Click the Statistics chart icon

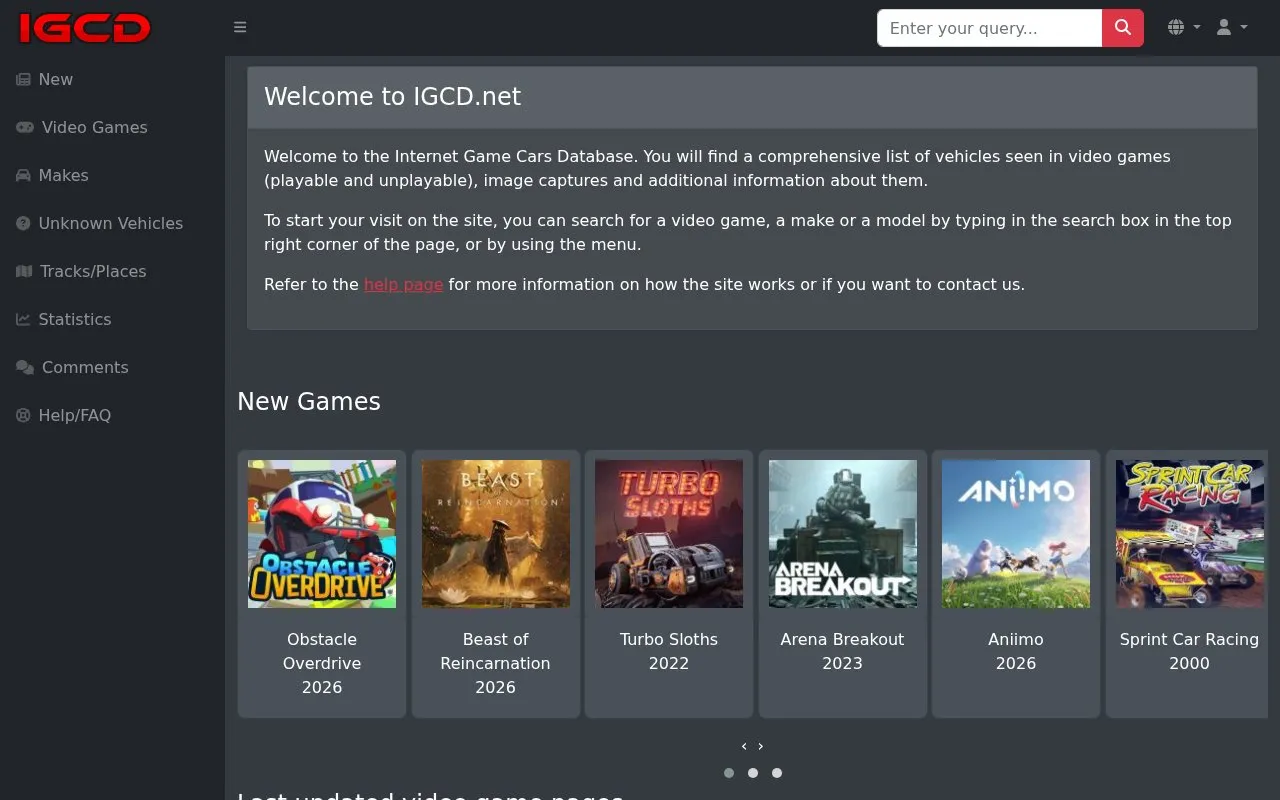coord(23,319)
